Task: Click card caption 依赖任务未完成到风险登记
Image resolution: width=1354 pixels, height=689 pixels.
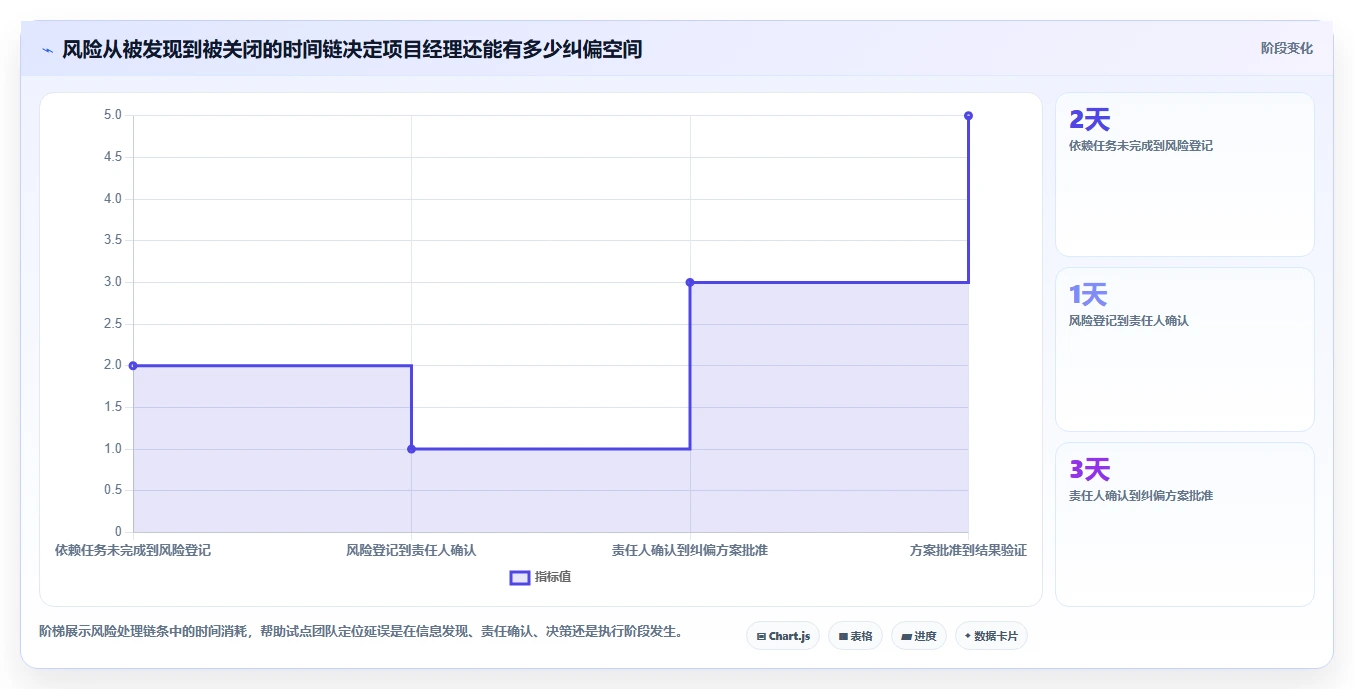Action: tap(1141, 146)
